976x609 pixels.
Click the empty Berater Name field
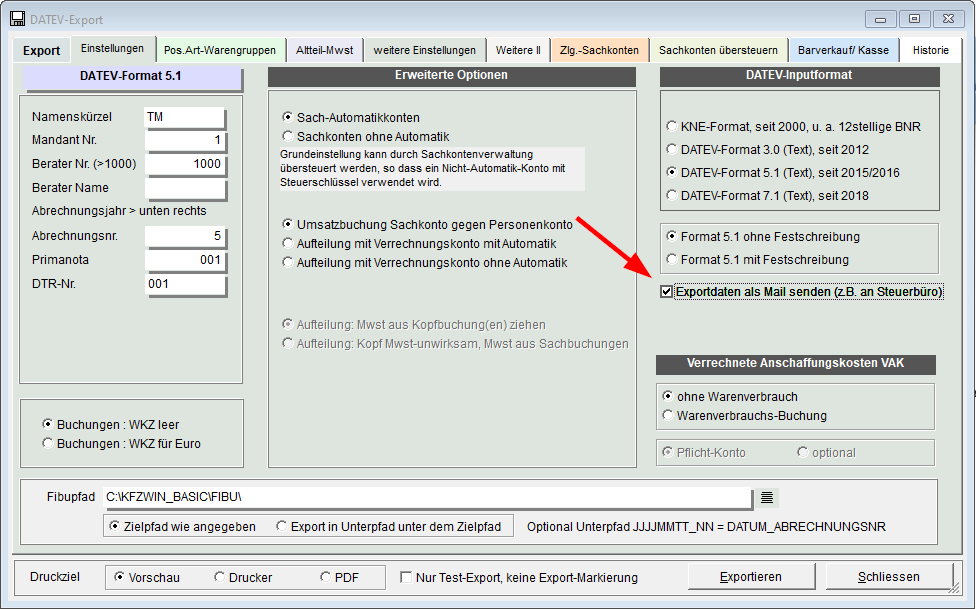(185, 187)
